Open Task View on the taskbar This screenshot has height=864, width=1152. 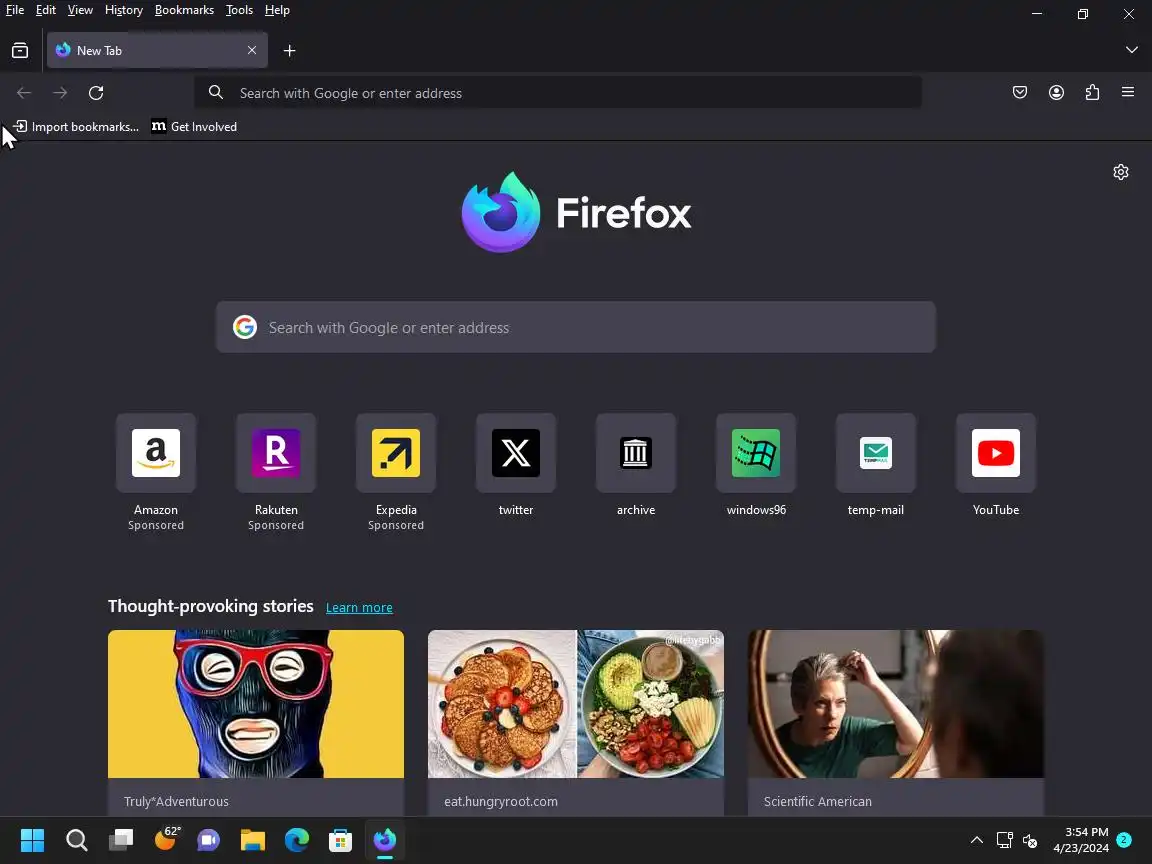coord(120,840)
